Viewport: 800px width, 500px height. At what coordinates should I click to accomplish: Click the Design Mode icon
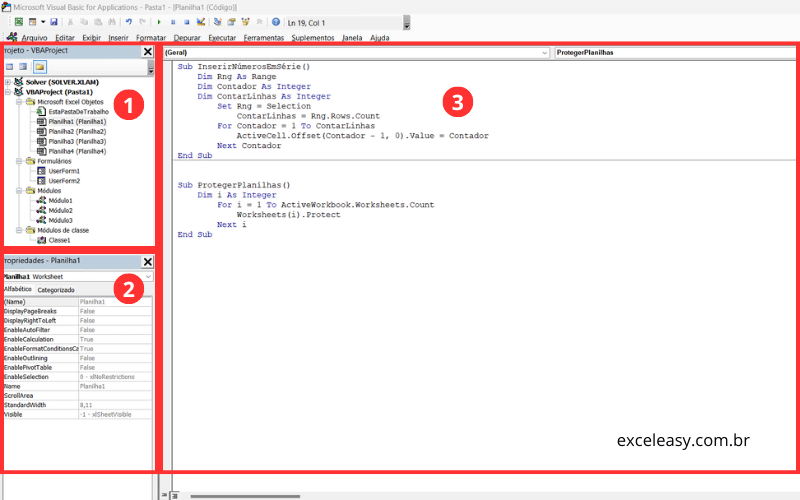pos(201,22)
